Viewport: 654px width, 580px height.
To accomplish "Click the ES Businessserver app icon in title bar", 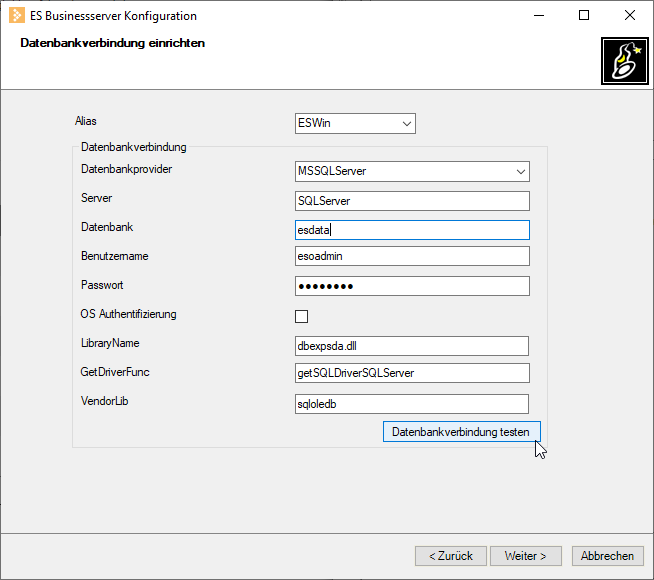I will point(17,15).
